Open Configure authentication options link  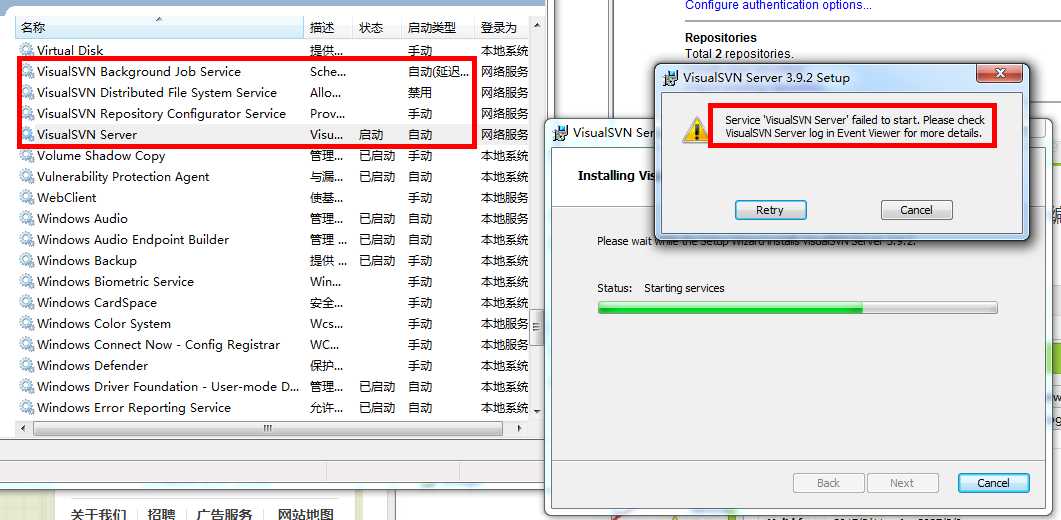(778, 5)
